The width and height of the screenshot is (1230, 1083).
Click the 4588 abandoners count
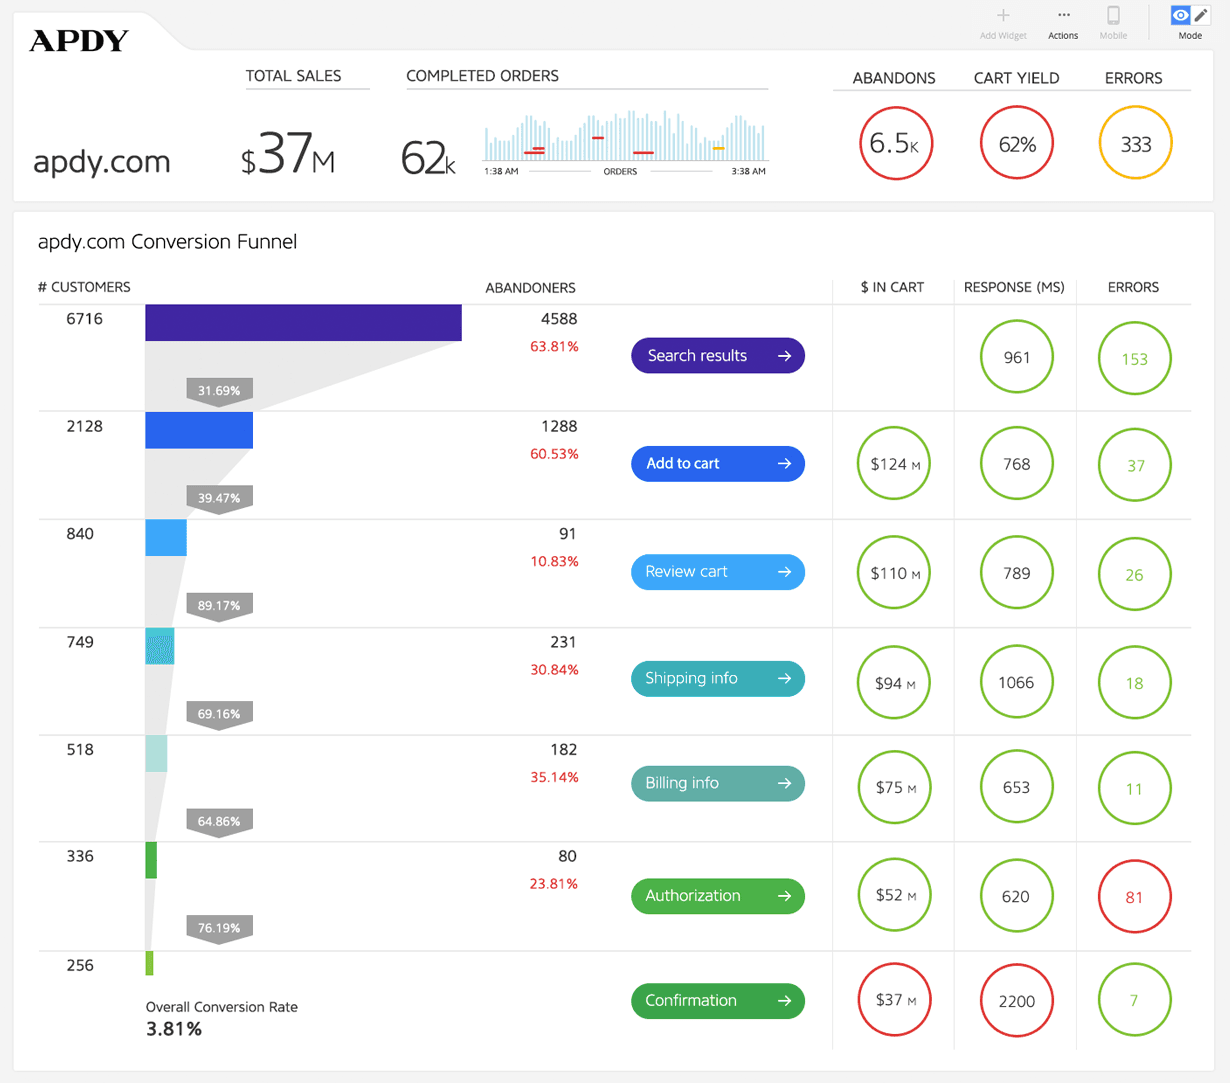[559, 319]
